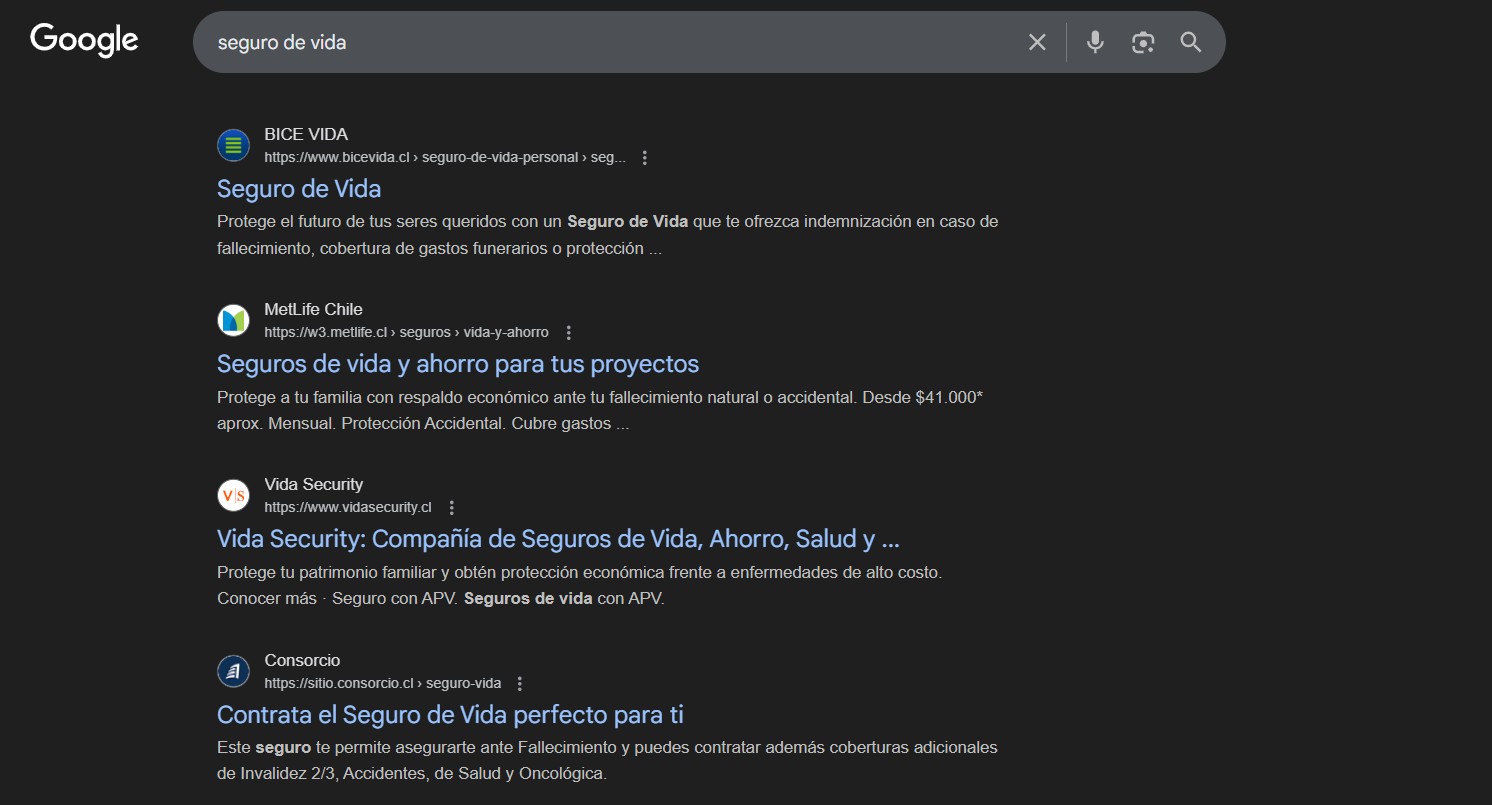Image resolution: width=1492 pixels, height=805 pixels.
Task: Click the MetLife Chile site favicon
Action: (233, 320)
